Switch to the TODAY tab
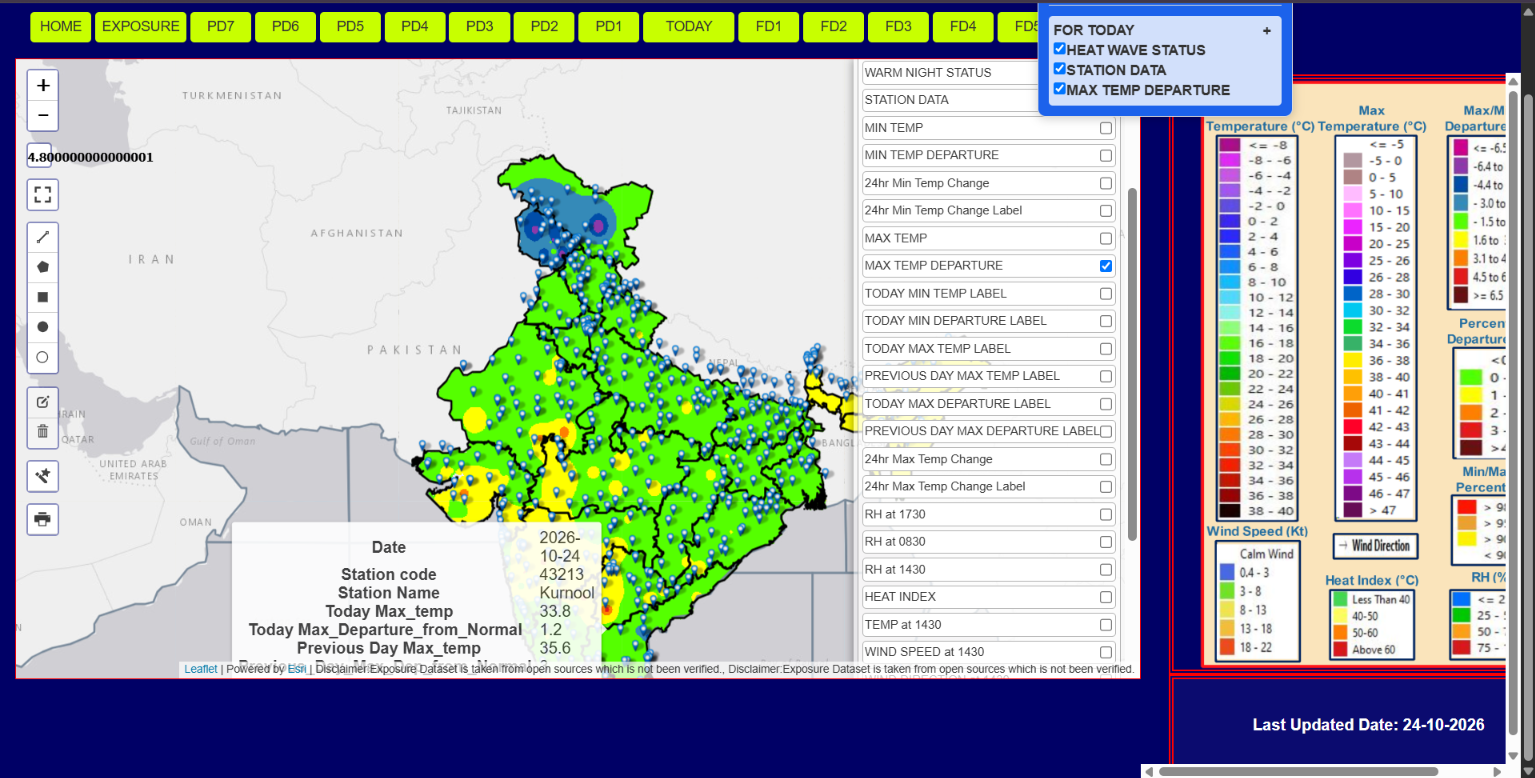 689,27
